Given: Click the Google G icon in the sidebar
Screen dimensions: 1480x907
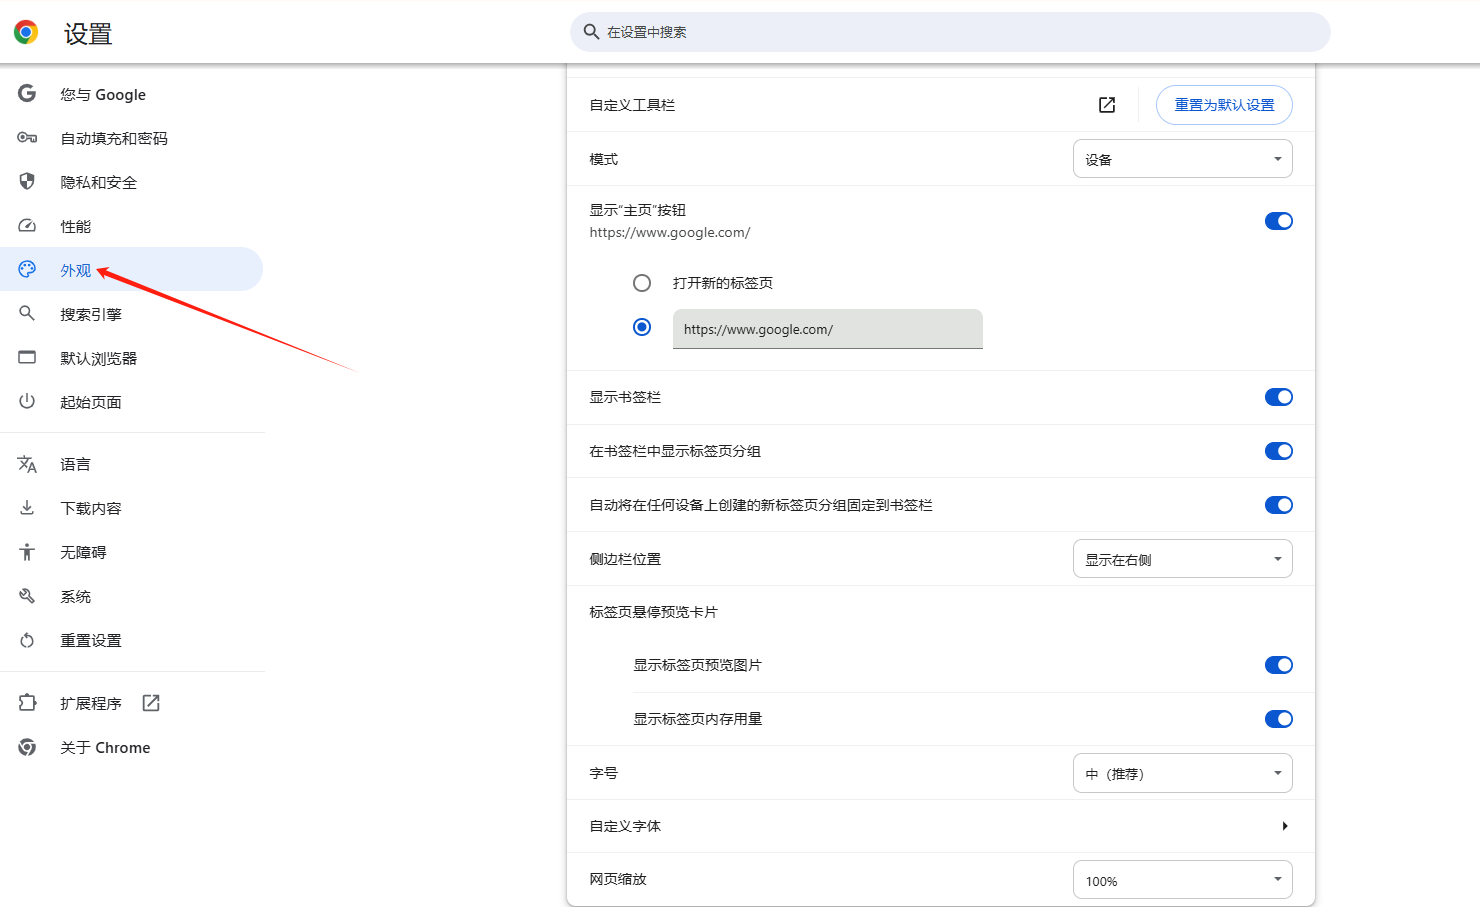Looking at the screenshot, I should pos(27,94).
